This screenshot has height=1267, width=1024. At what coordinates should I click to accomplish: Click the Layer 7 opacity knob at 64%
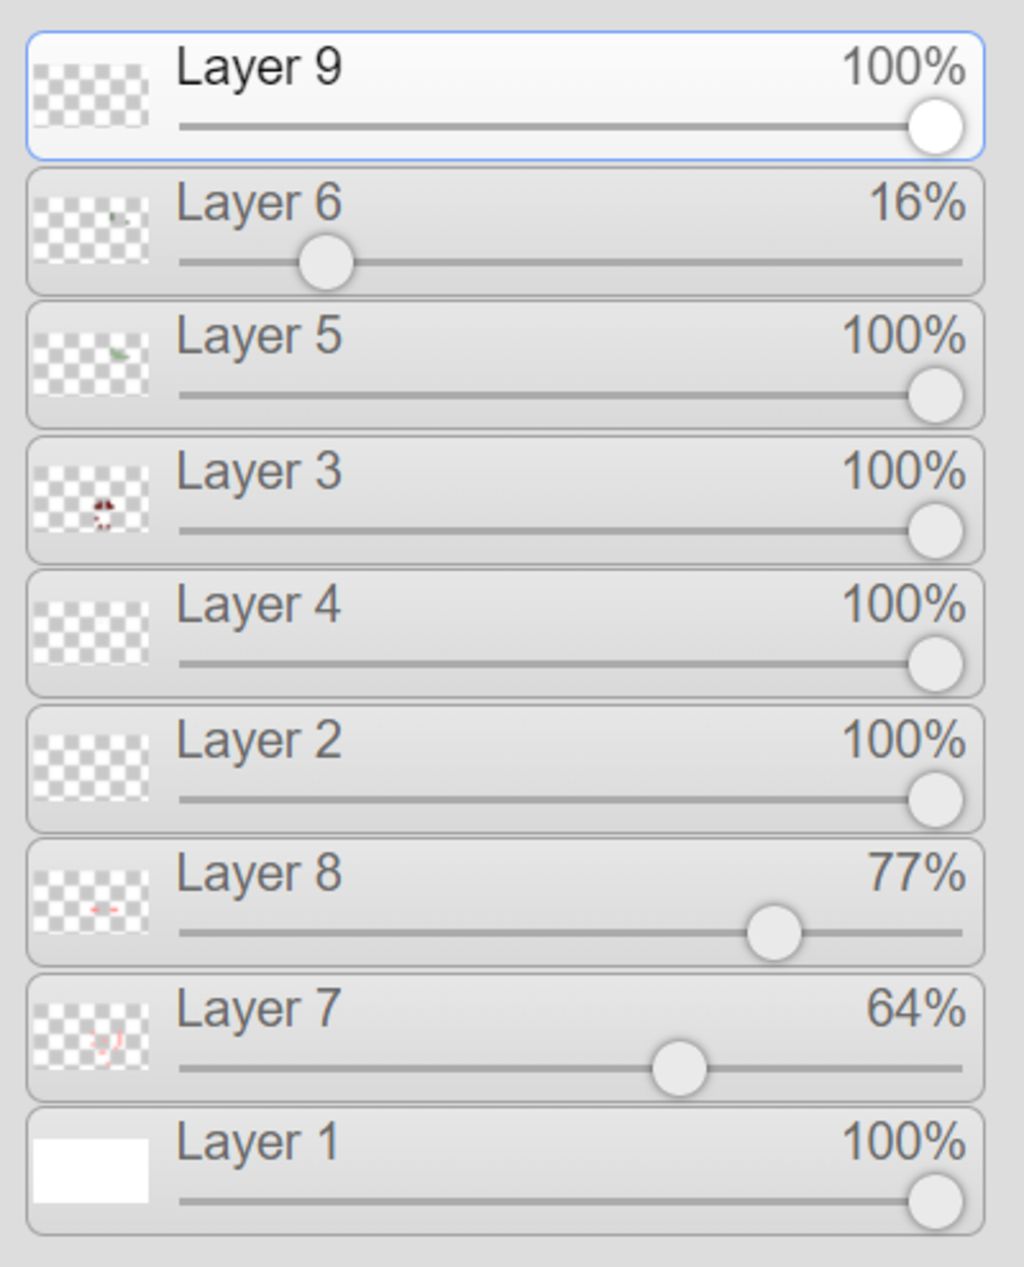(x=679, y=1068)
